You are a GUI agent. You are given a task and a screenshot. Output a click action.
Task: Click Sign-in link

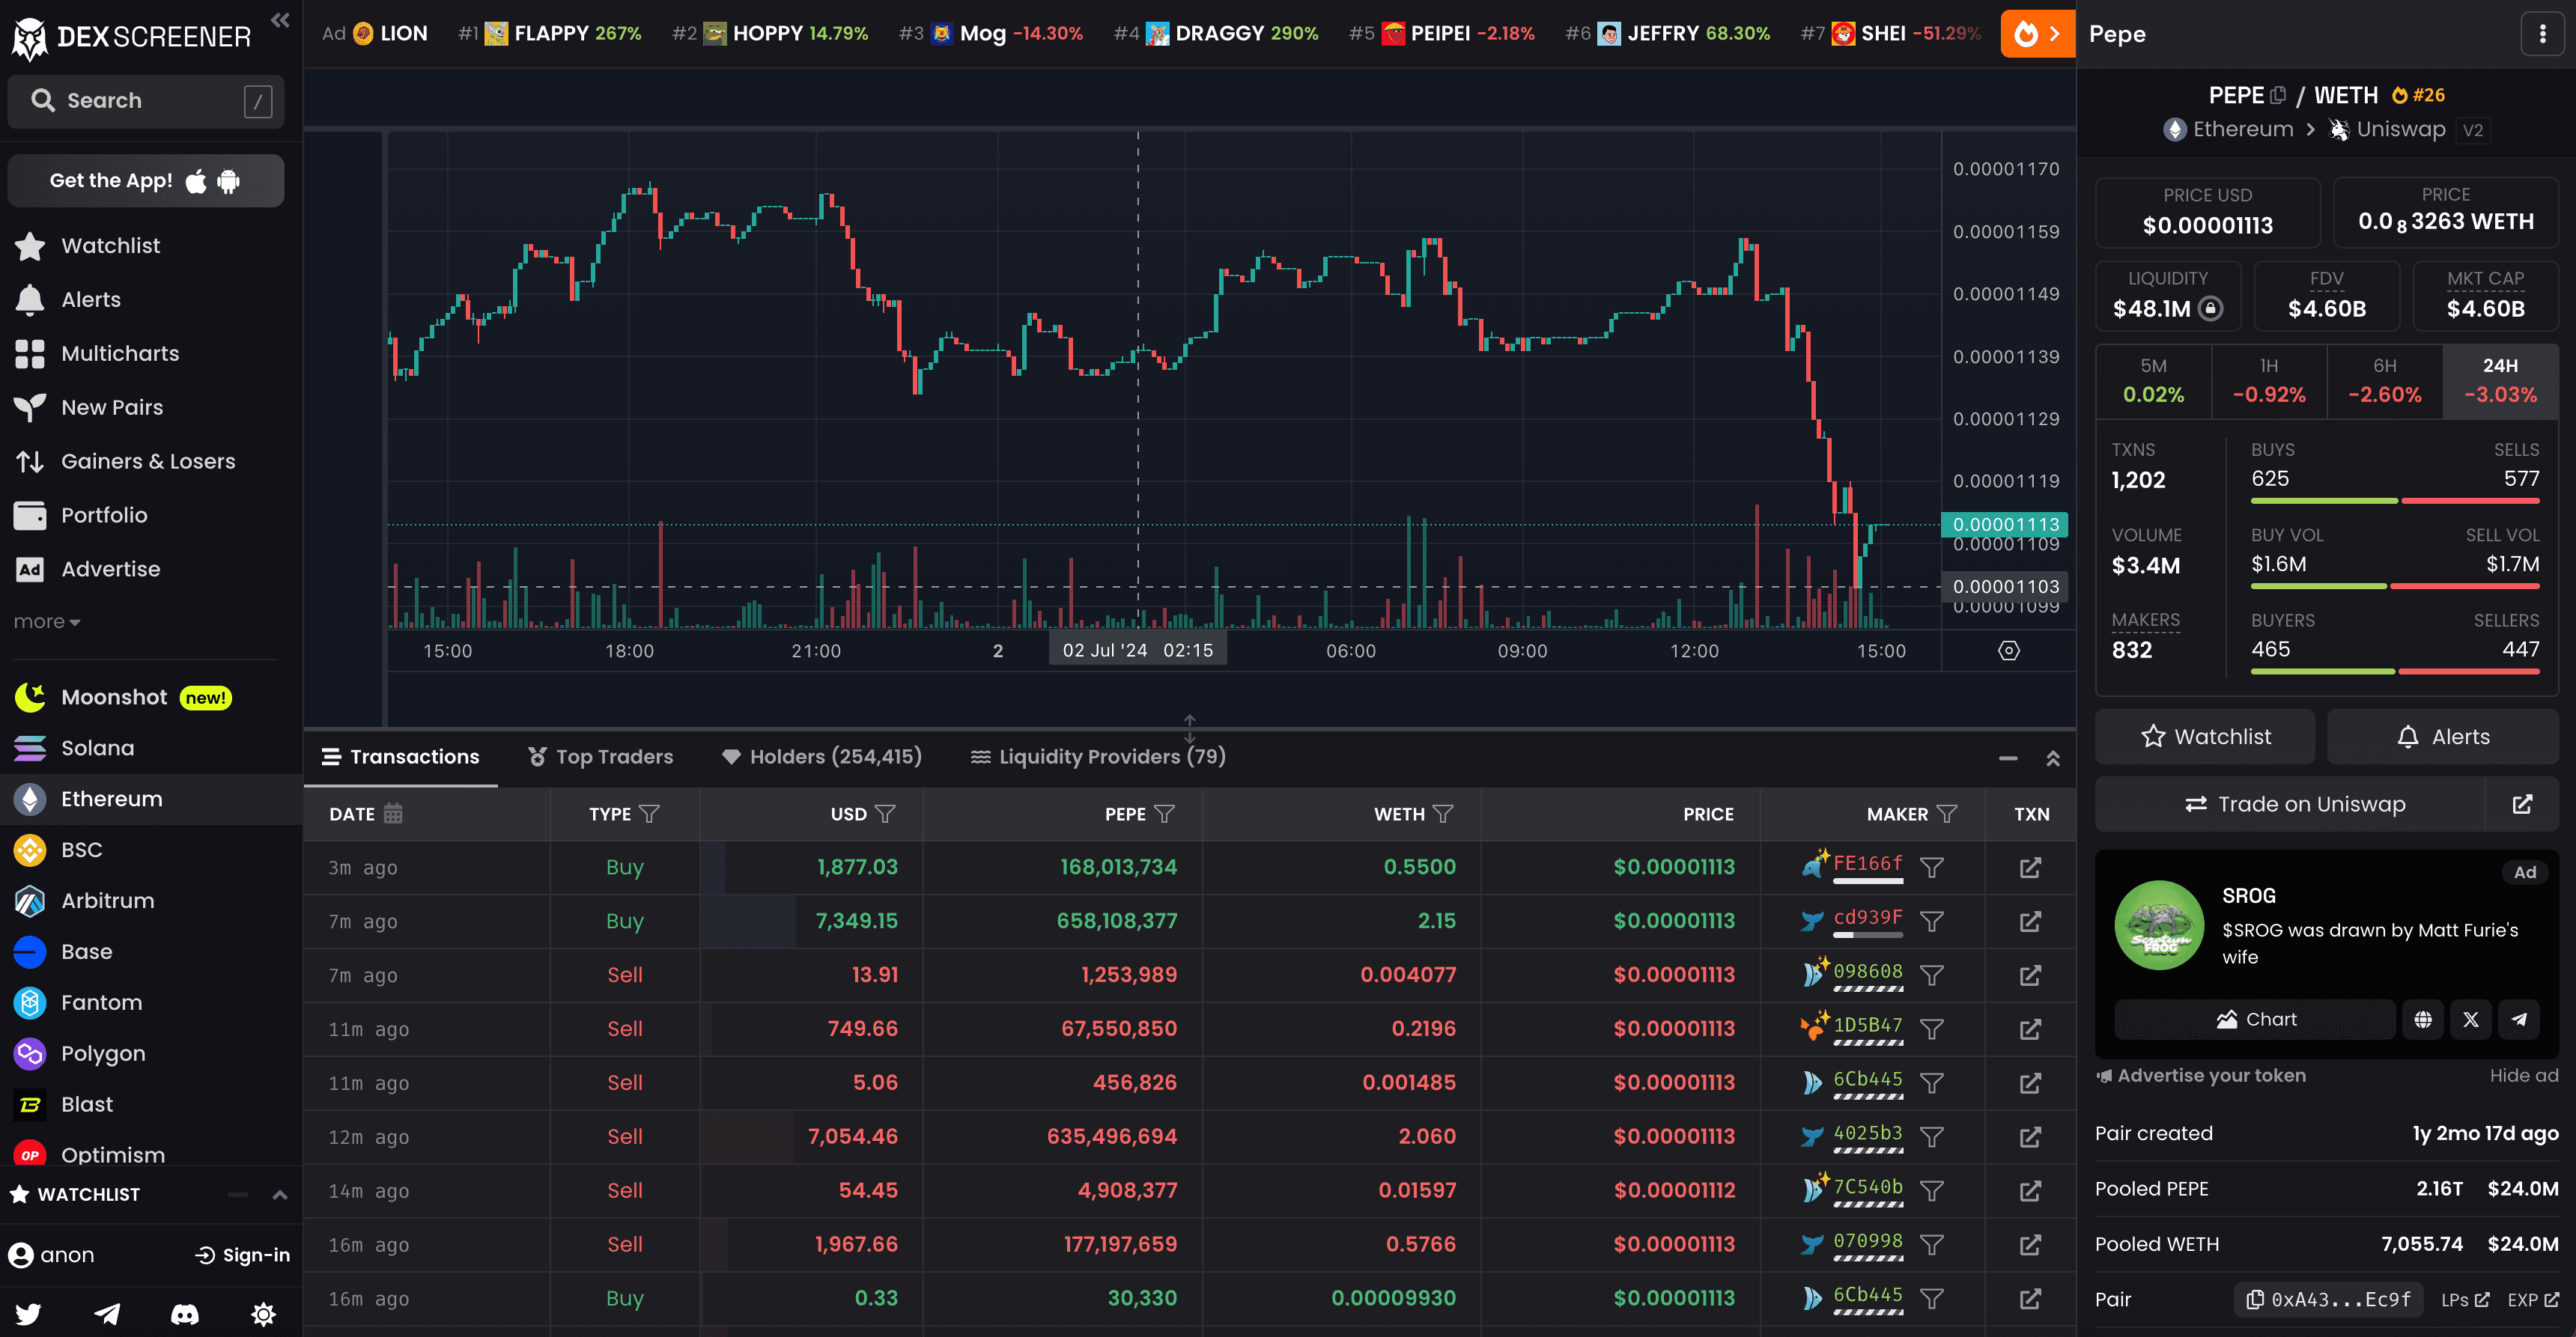click(x=242, y=1256)
